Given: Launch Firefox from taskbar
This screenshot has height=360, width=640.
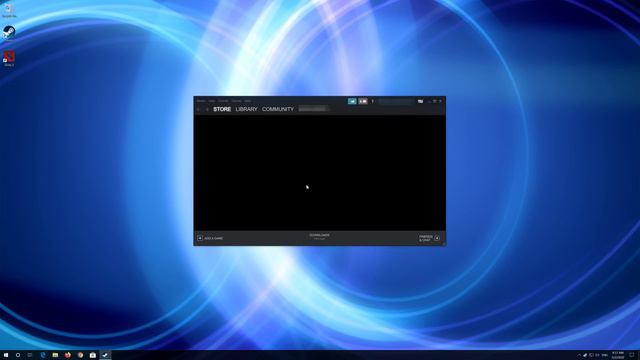Looking at the screenshot, I should 68,355.
